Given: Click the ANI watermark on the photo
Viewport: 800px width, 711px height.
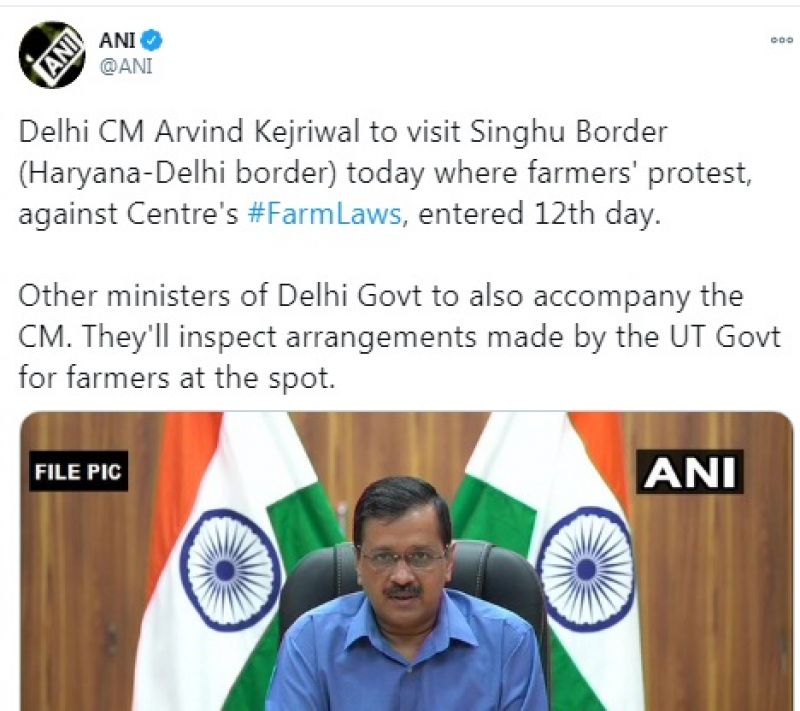Looking at the screenshot, I should 690,471.
